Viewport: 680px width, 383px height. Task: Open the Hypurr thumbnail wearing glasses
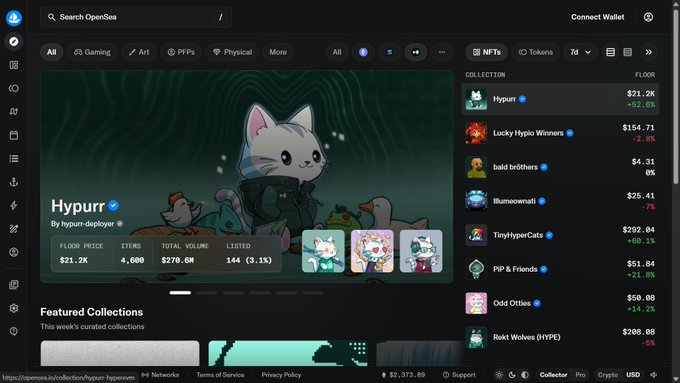pos(421,251)
